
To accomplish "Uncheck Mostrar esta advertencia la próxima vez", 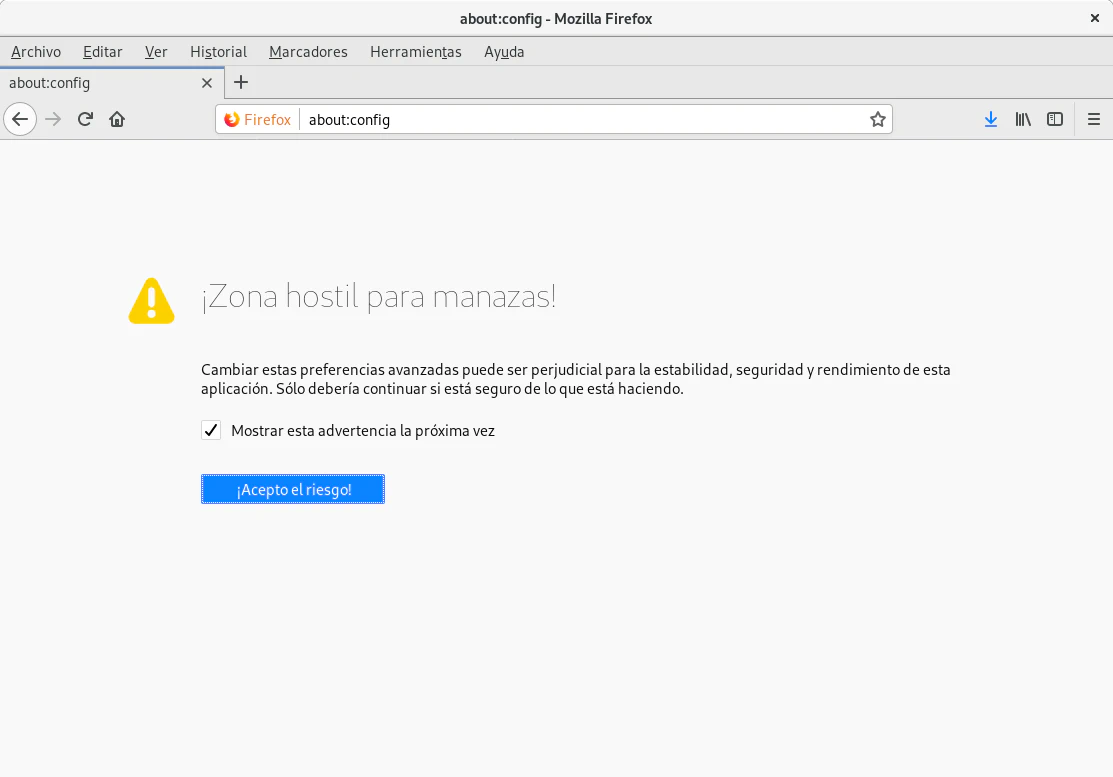I will (x=211, y=431).
